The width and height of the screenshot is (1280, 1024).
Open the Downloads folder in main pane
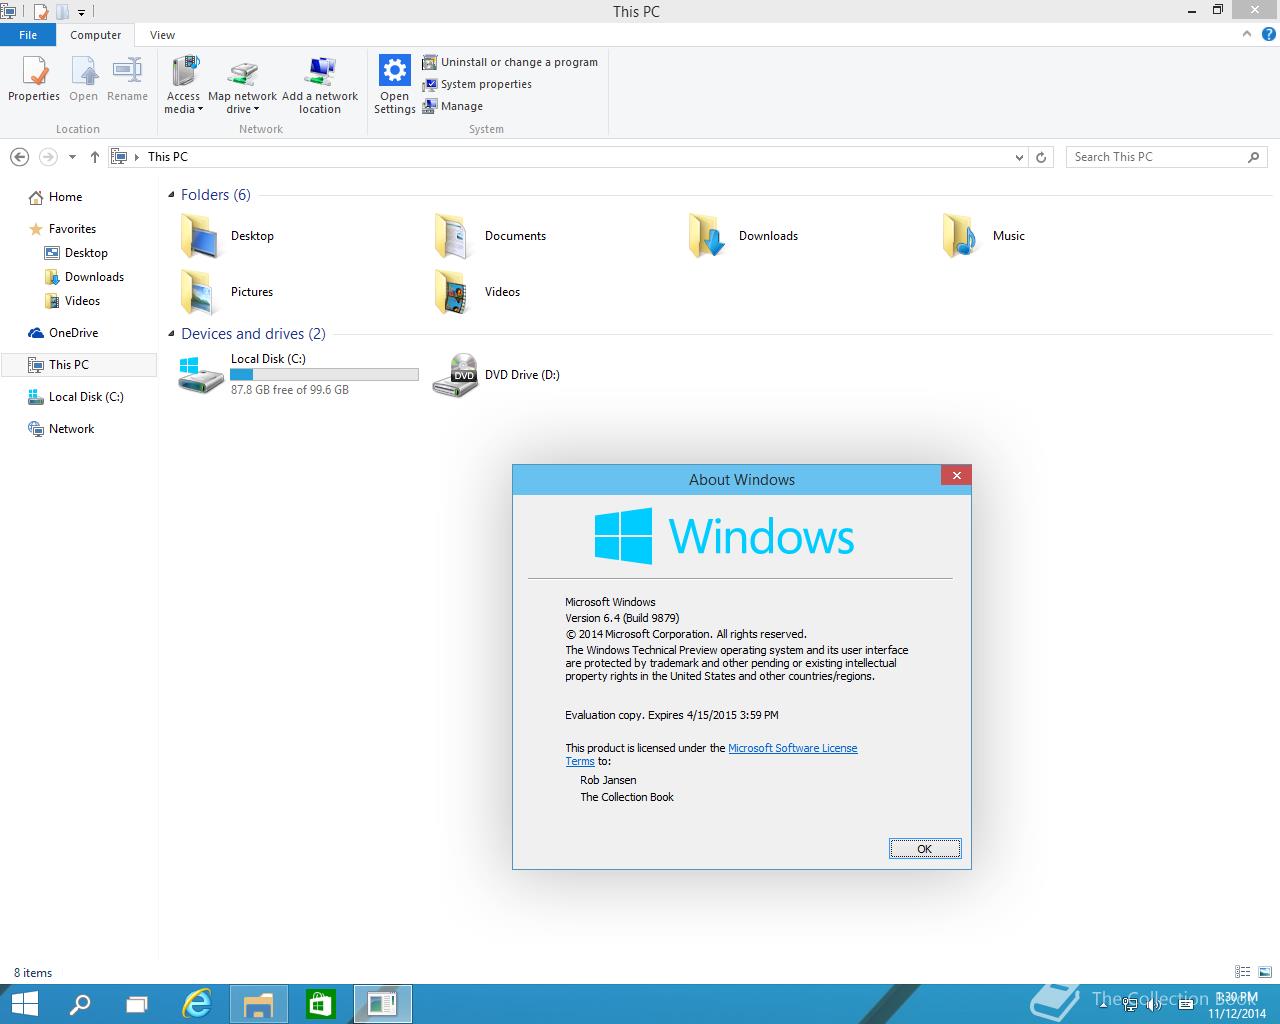pos(708,236)
